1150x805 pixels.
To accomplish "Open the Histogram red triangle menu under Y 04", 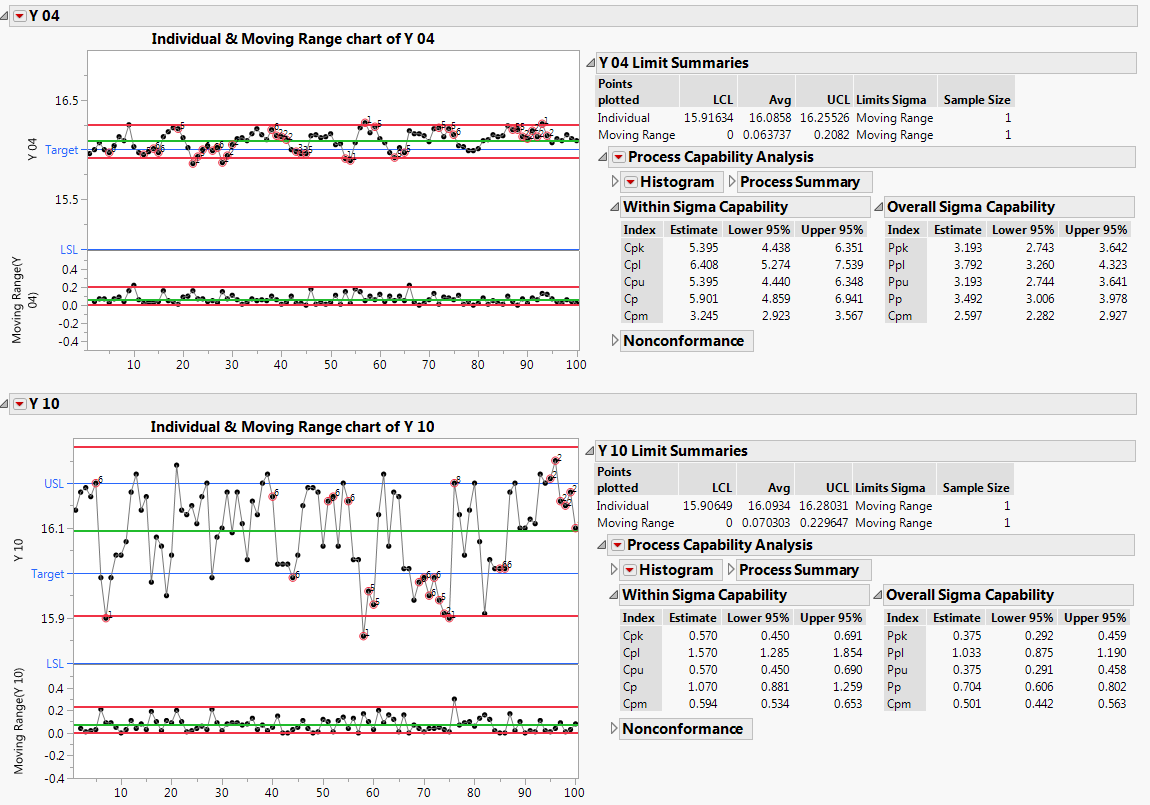I will tap(629, 181).
